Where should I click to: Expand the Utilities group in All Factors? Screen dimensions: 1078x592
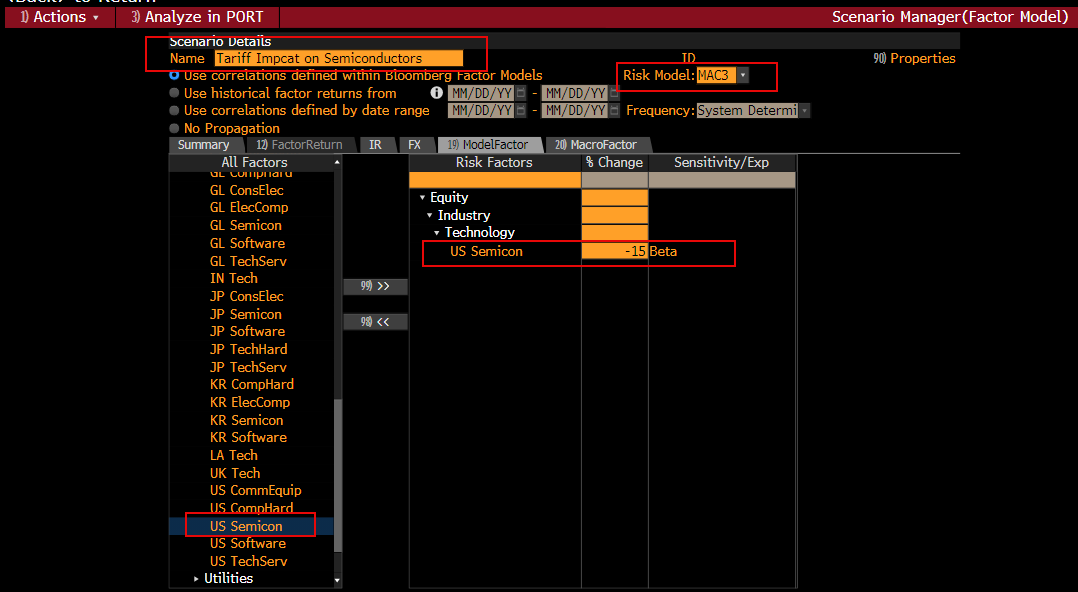tap(197, 579)
